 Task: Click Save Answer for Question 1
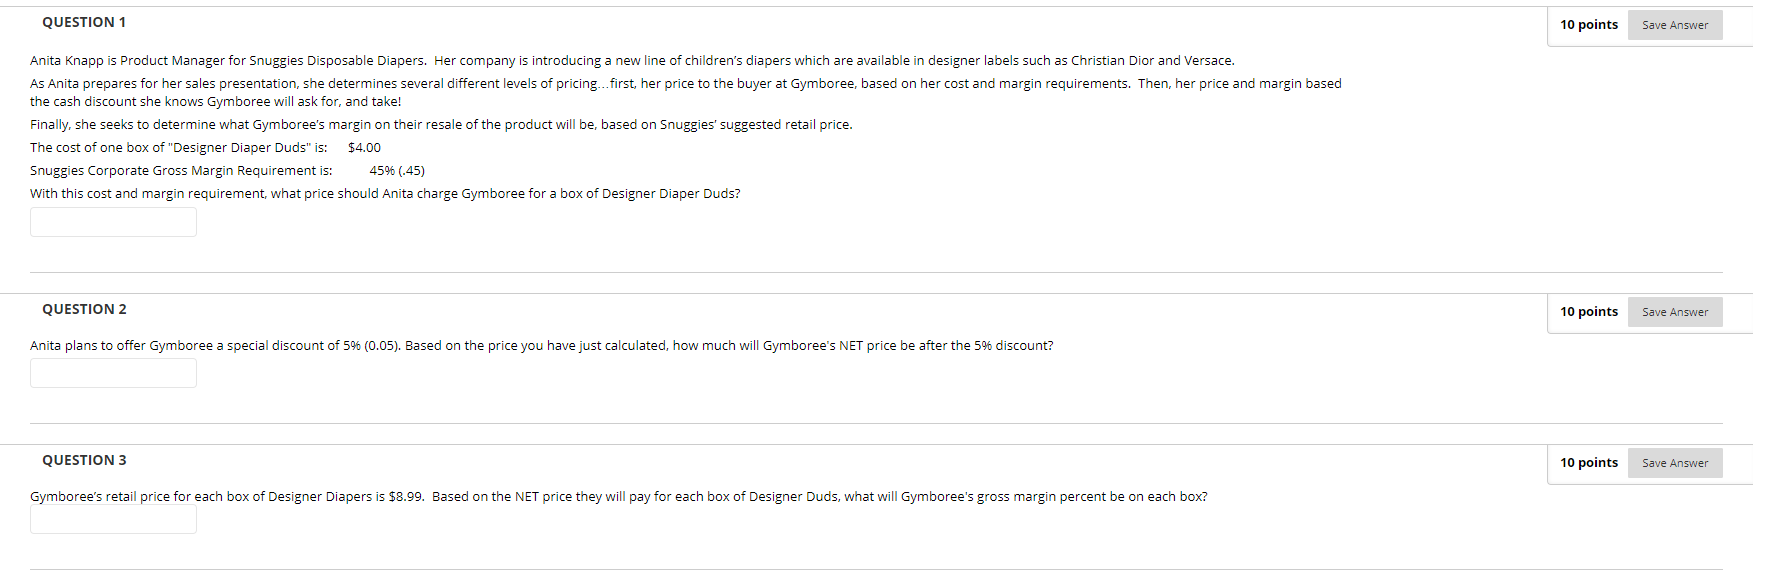(x=1675, y=24)
